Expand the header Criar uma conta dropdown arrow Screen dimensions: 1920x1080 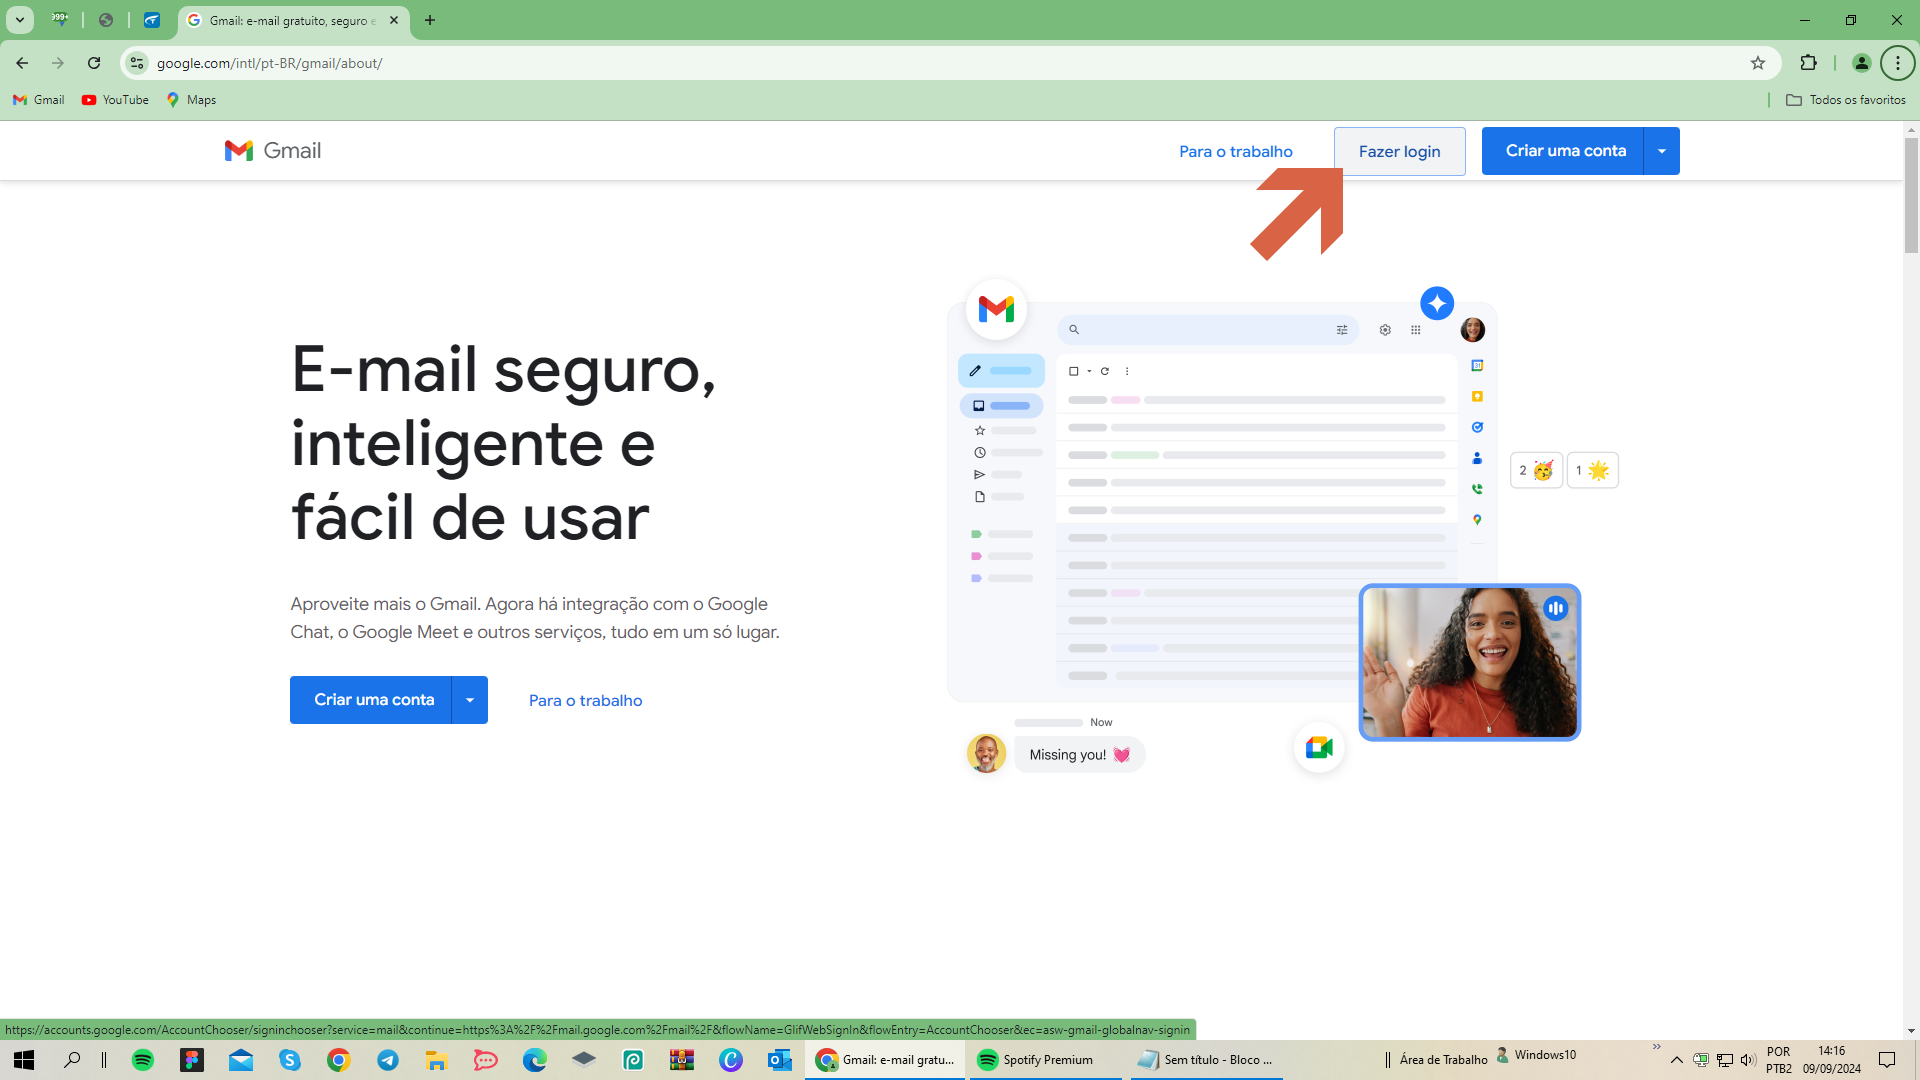[1662, 151]
